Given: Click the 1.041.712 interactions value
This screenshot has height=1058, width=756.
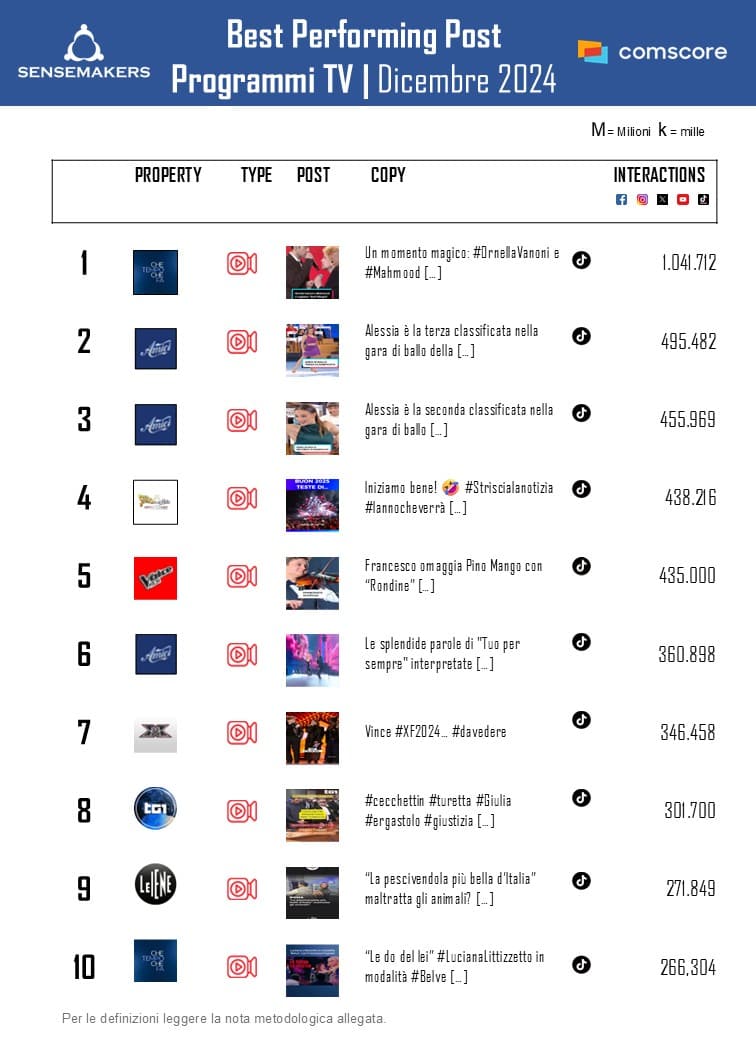Looking at the screenshot, I should pyautogui.click(x=689, y=264).
